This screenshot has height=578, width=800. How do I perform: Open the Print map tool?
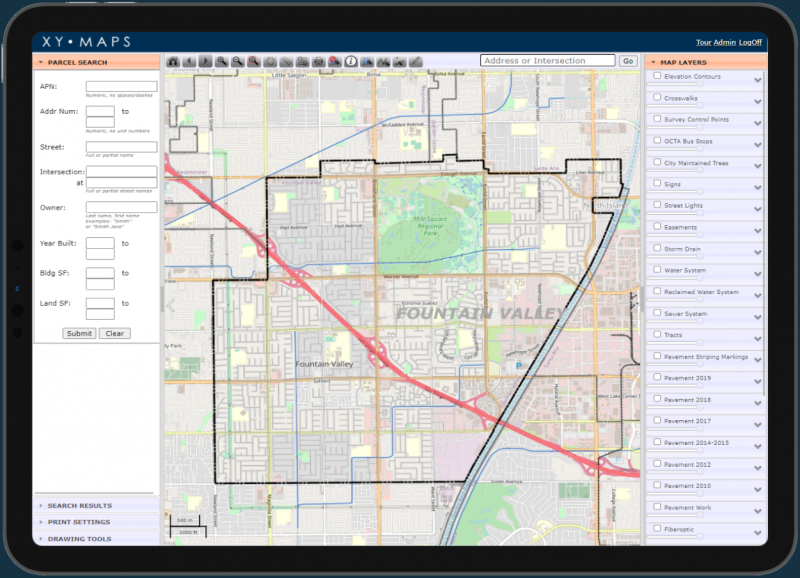coord(317,60)
